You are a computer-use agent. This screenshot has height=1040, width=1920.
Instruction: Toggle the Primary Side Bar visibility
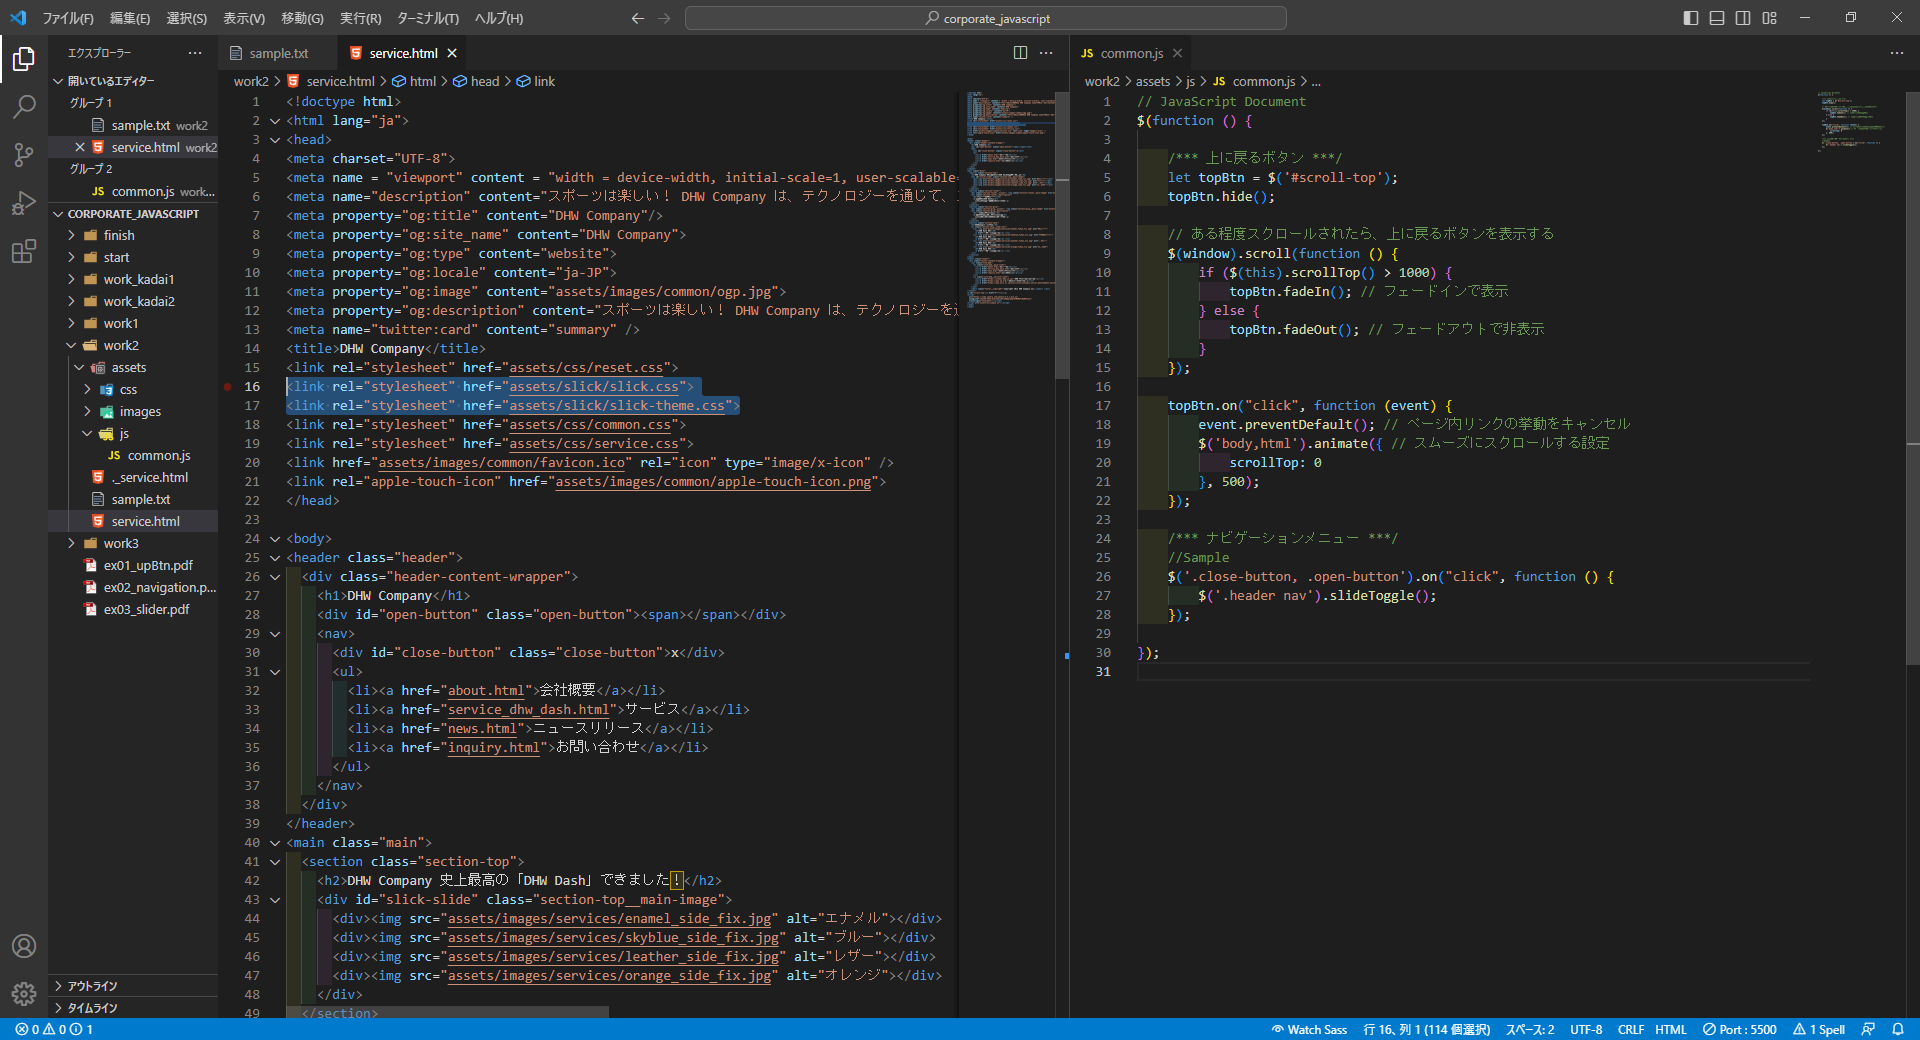pos(1690,18)
